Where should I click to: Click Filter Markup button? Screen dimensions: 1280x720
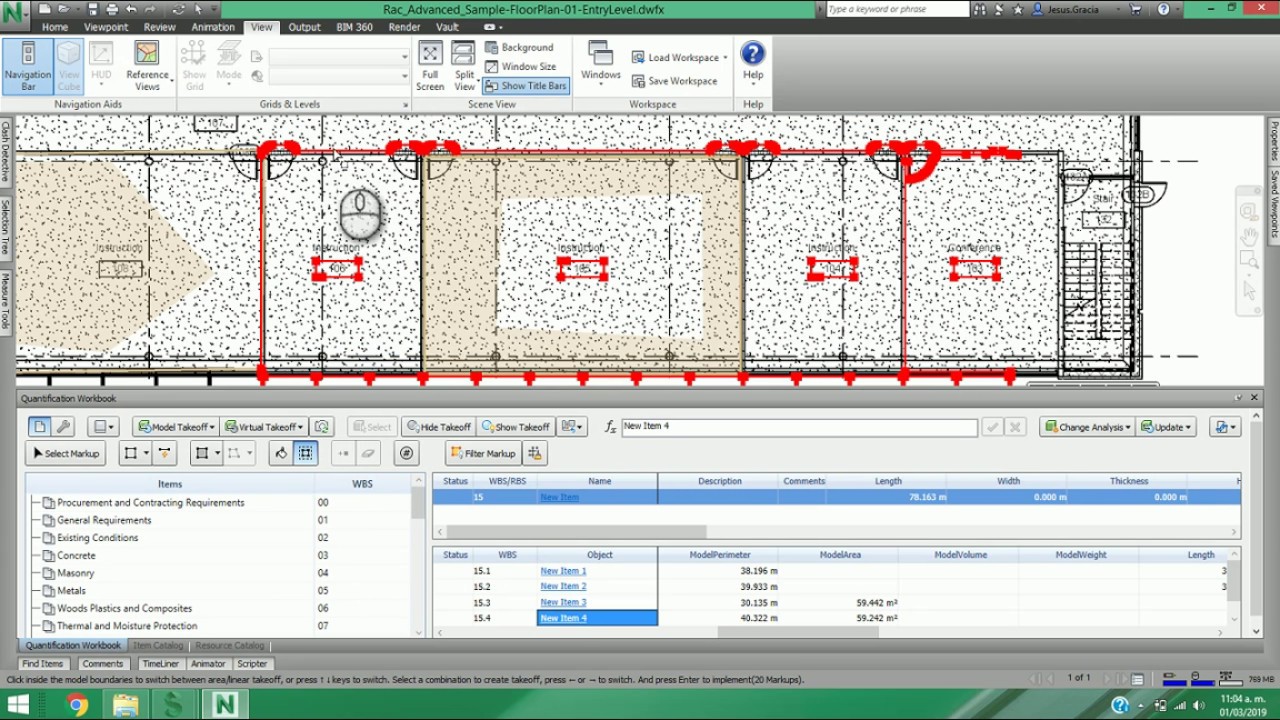click(x=483, y=453)
